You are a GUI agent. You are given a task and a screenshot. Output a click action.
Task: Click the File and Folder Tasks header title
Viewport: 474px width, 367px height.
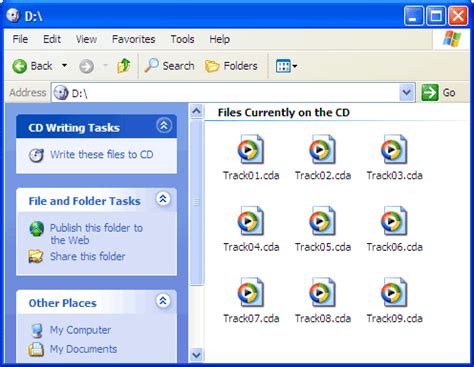[x=84, y=201]
